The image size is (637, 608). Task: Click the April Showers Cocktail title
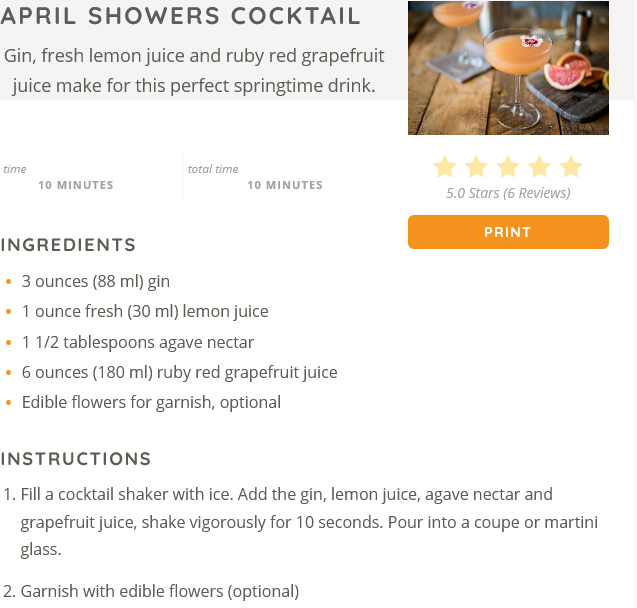[x=181, y=16]
